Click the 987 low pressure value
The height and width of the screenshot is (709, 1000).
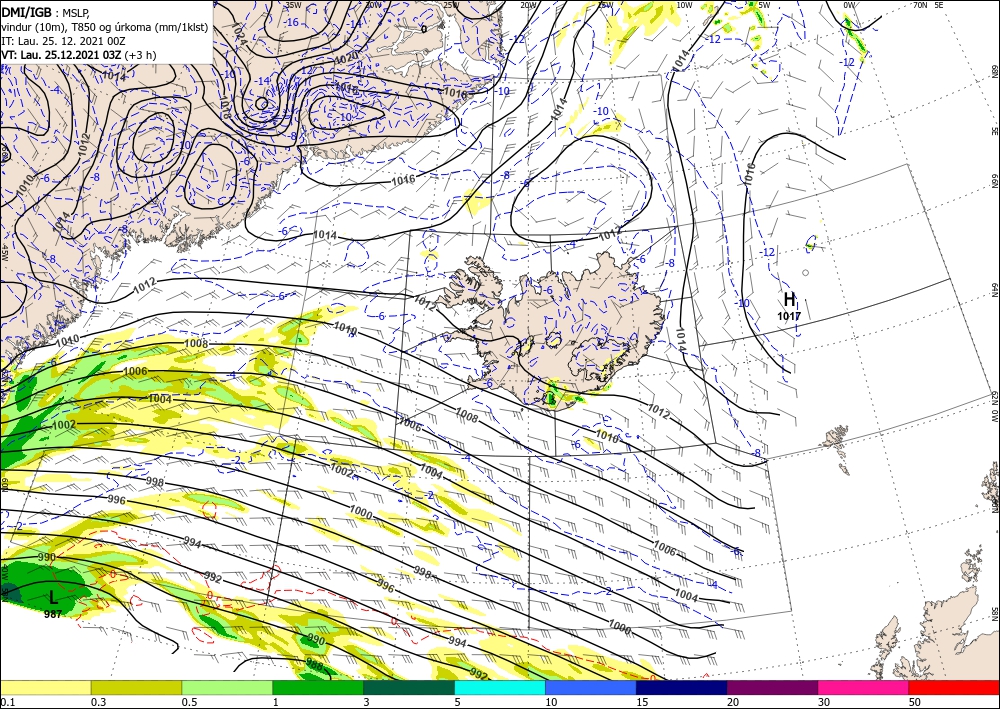click(x=53, y=614)
